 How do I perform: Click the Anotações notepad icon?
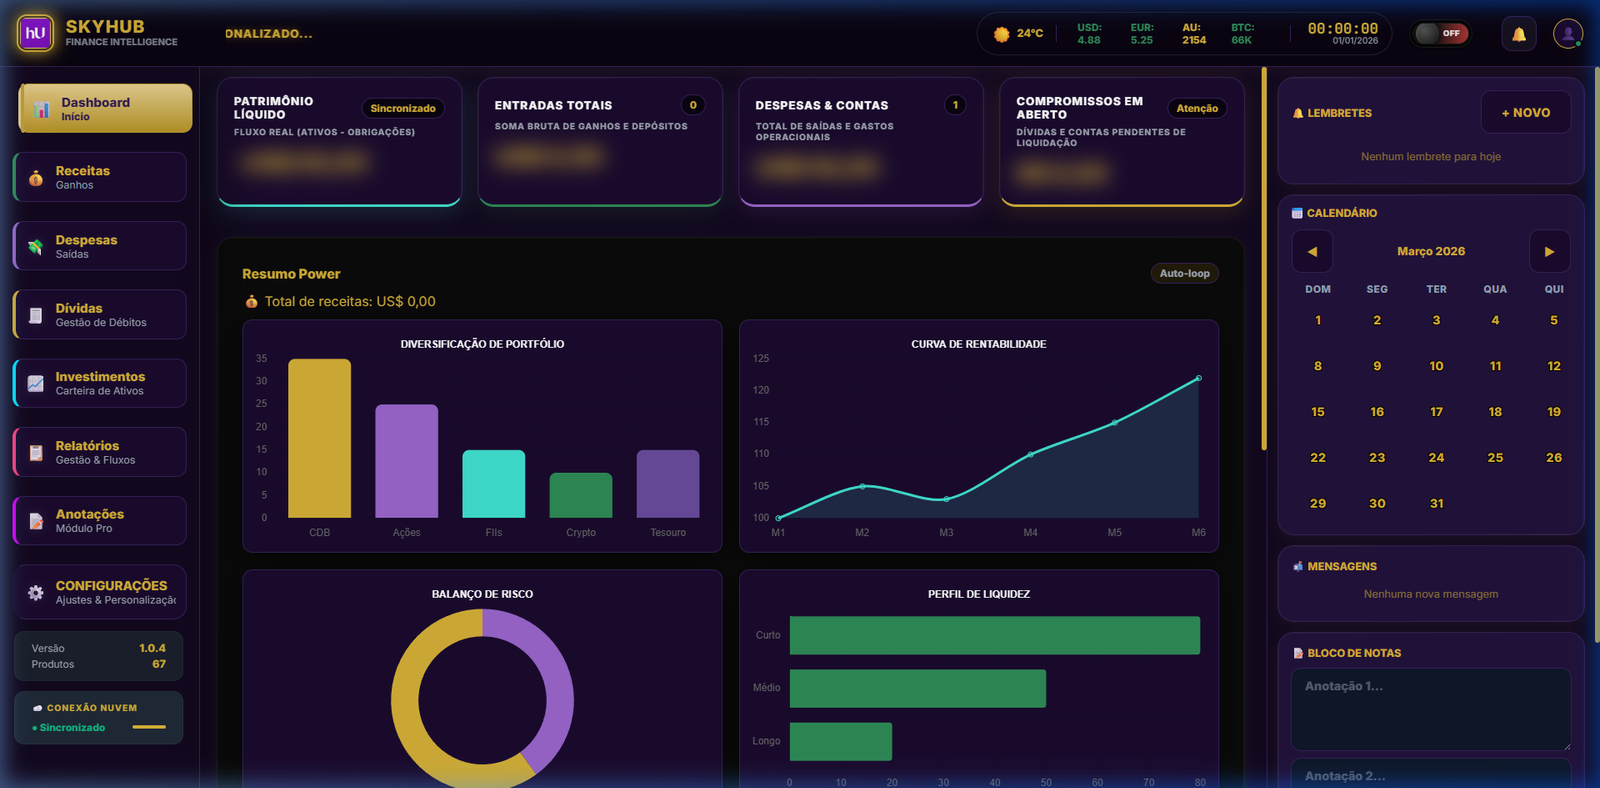[x=36, y=521]
